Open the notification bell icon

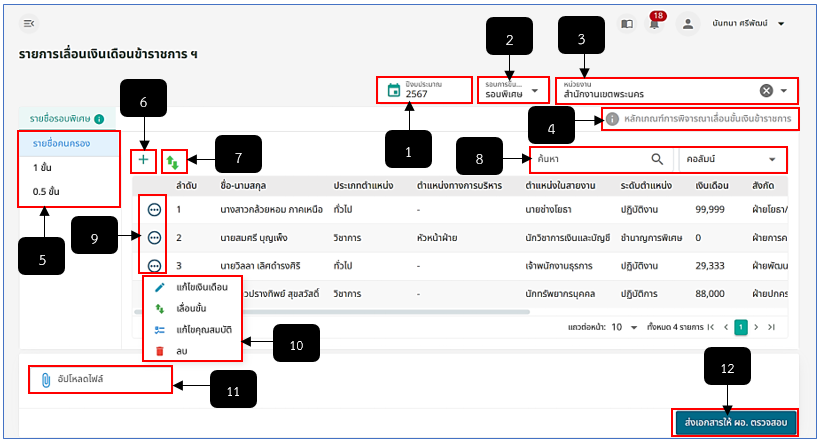tap(655, 24)
